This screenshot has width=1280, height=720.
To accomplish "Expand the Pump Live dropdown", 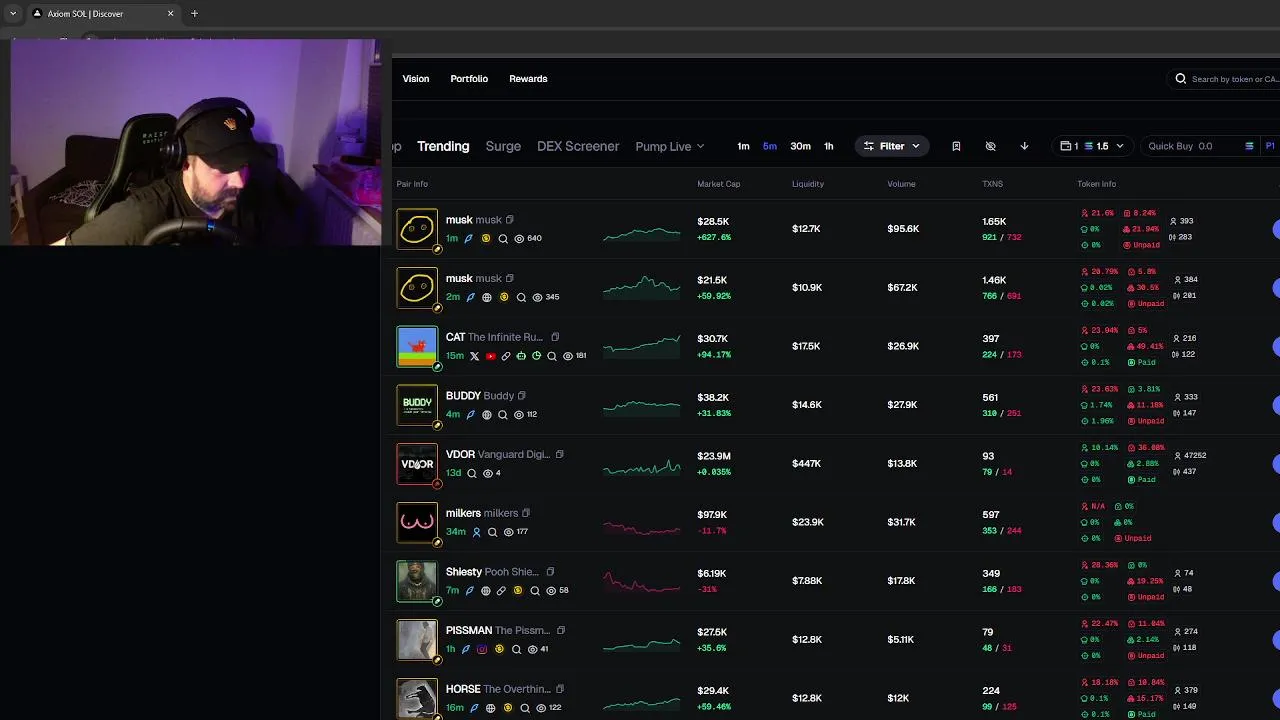I will 670,146.
